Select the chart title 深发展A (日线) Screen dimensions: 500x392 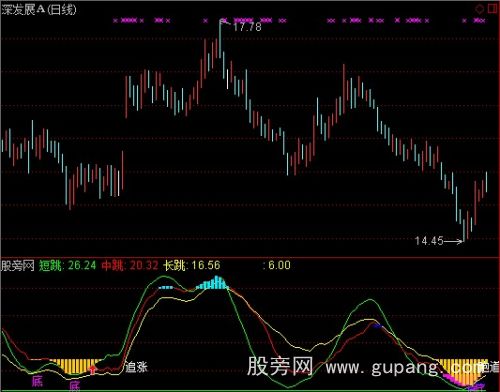[39, 10]
